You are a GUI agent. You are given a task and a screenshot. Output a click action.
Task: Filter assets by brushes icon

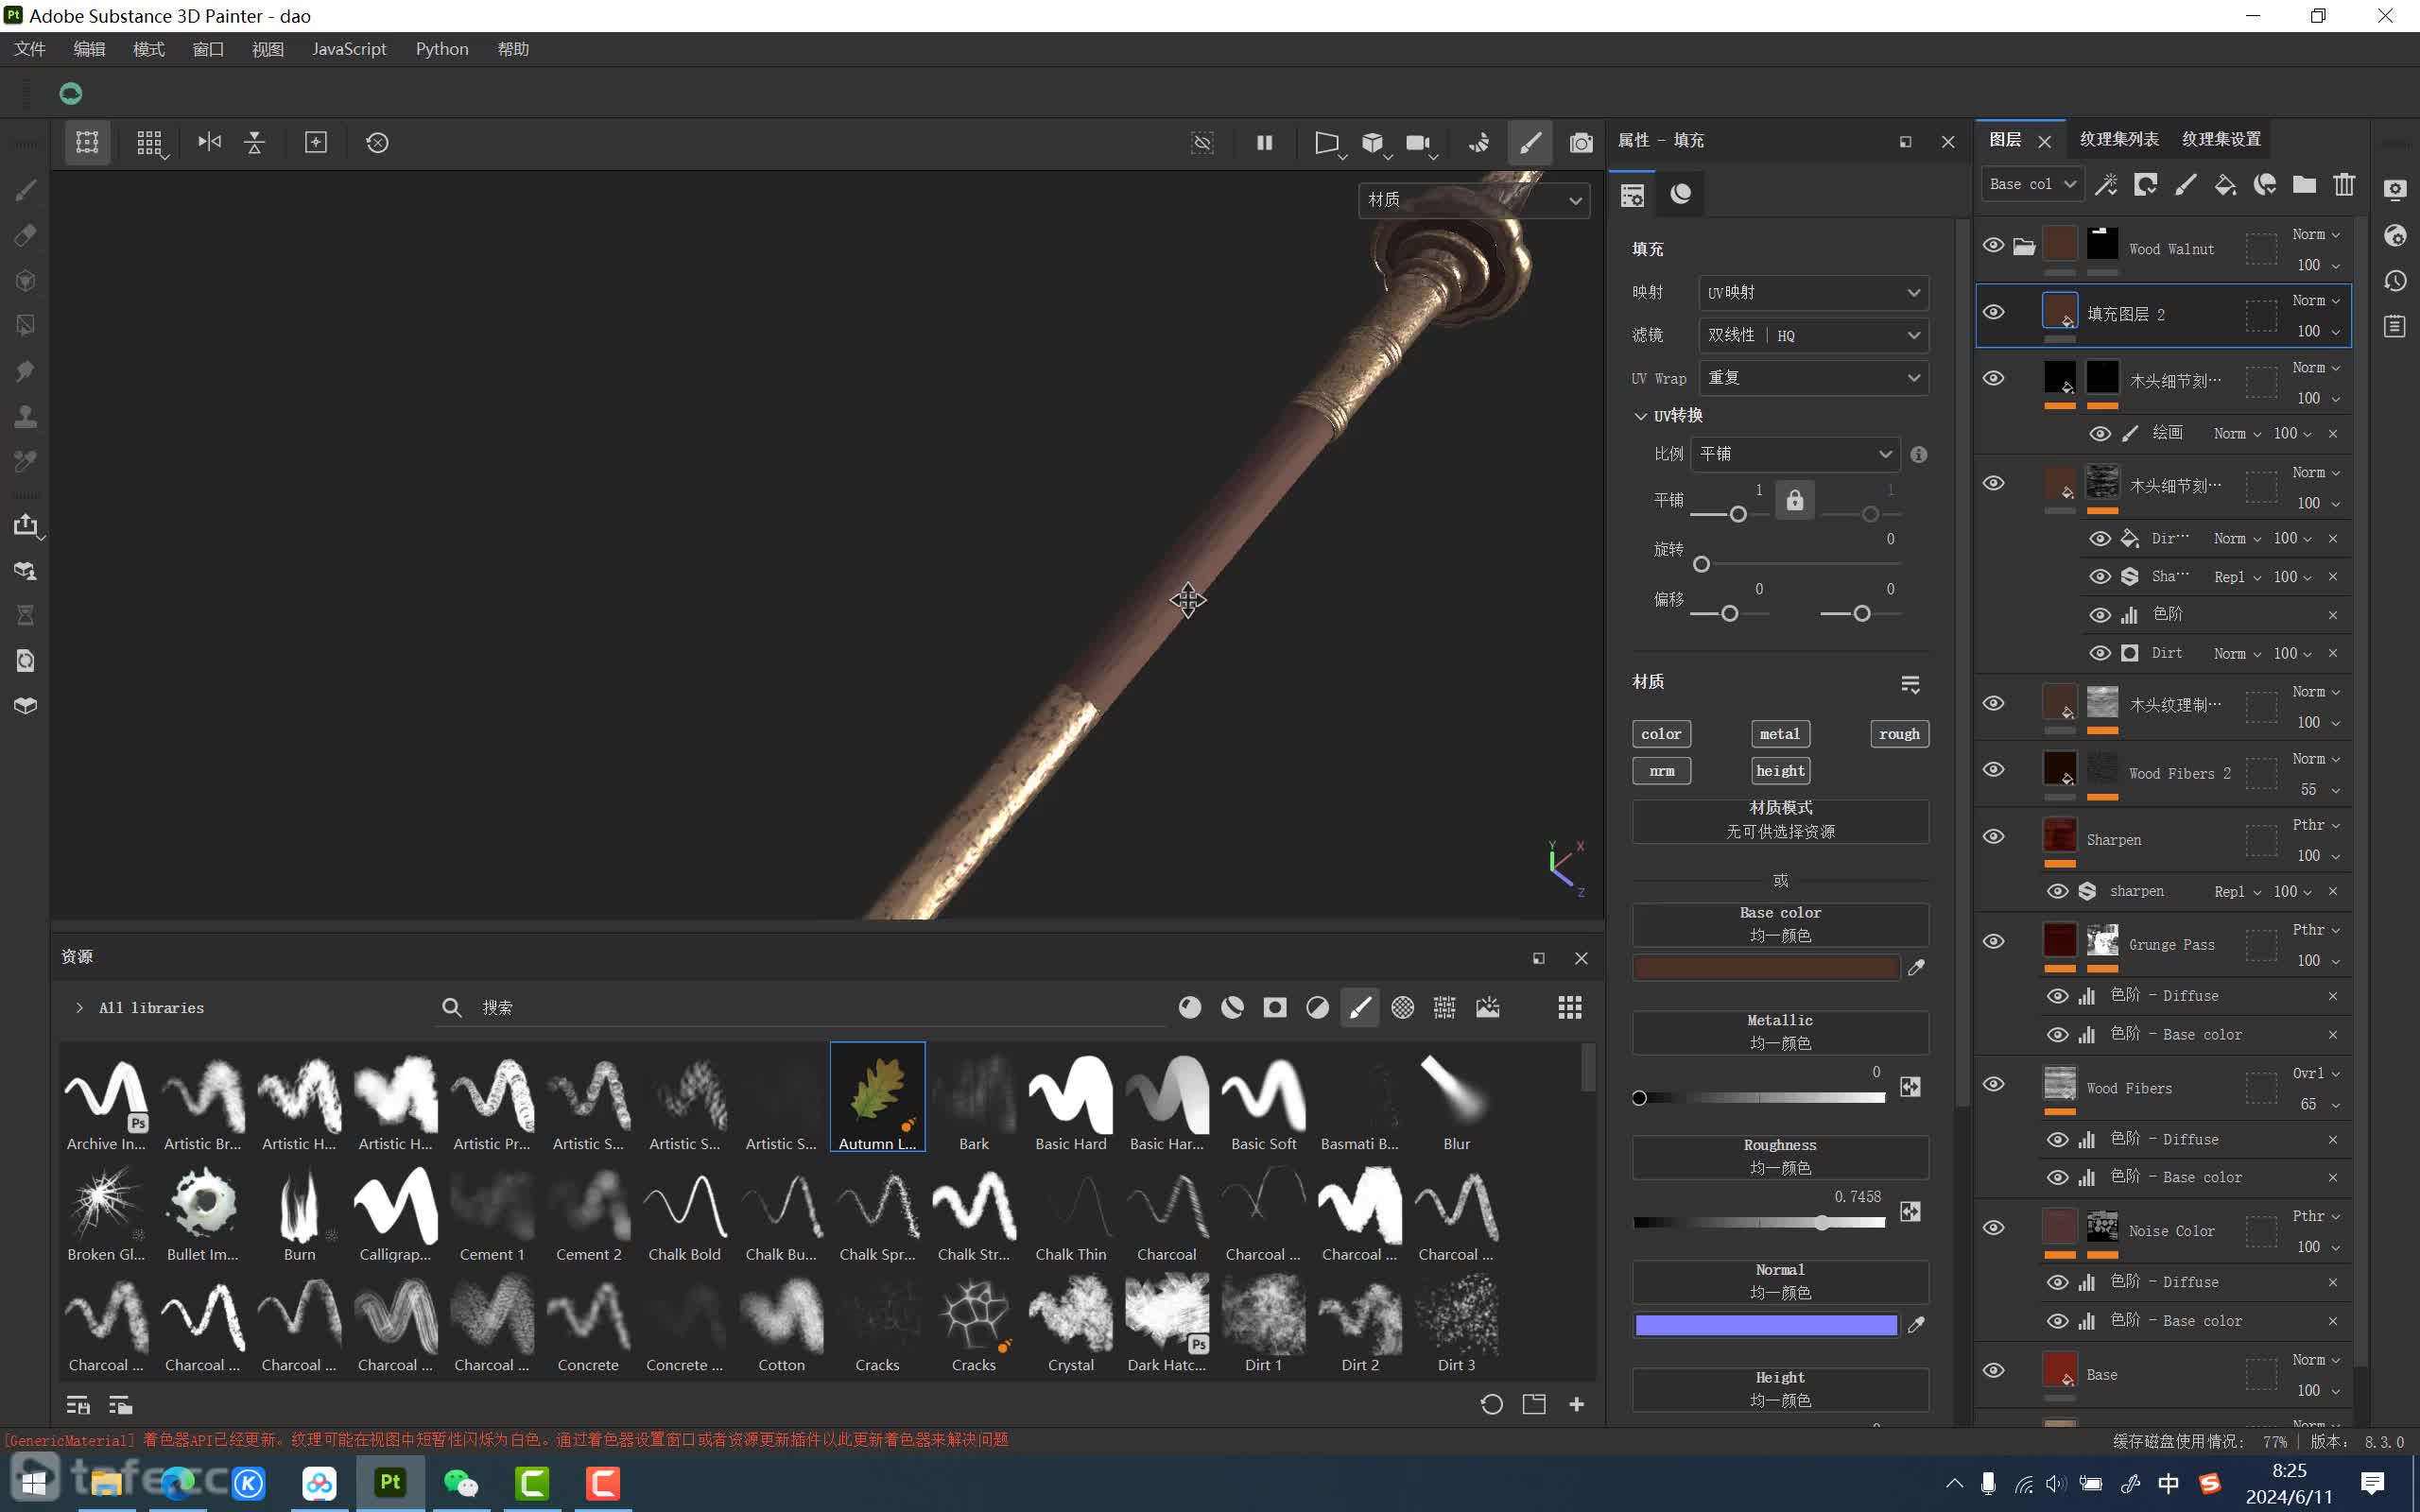coord(1360,1007)
